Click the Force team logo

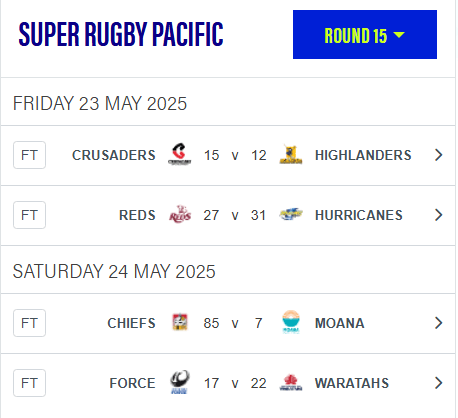(x=180, y=382)
